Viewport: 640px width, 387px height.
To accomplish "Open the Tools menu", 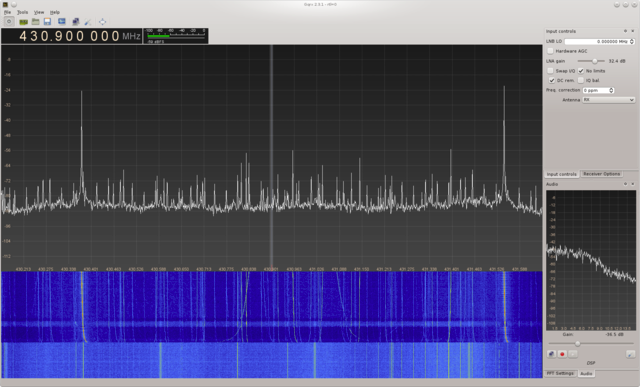I will pyautogui.click(x=22, y=12).
